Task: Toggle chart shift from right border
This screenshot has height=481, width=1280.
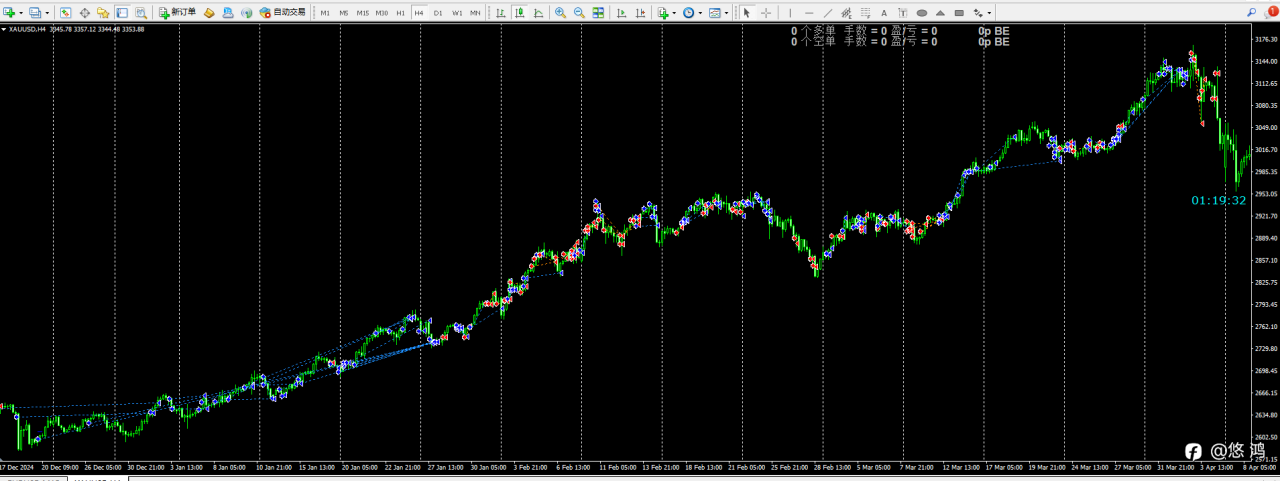Action: pos(640,13)
